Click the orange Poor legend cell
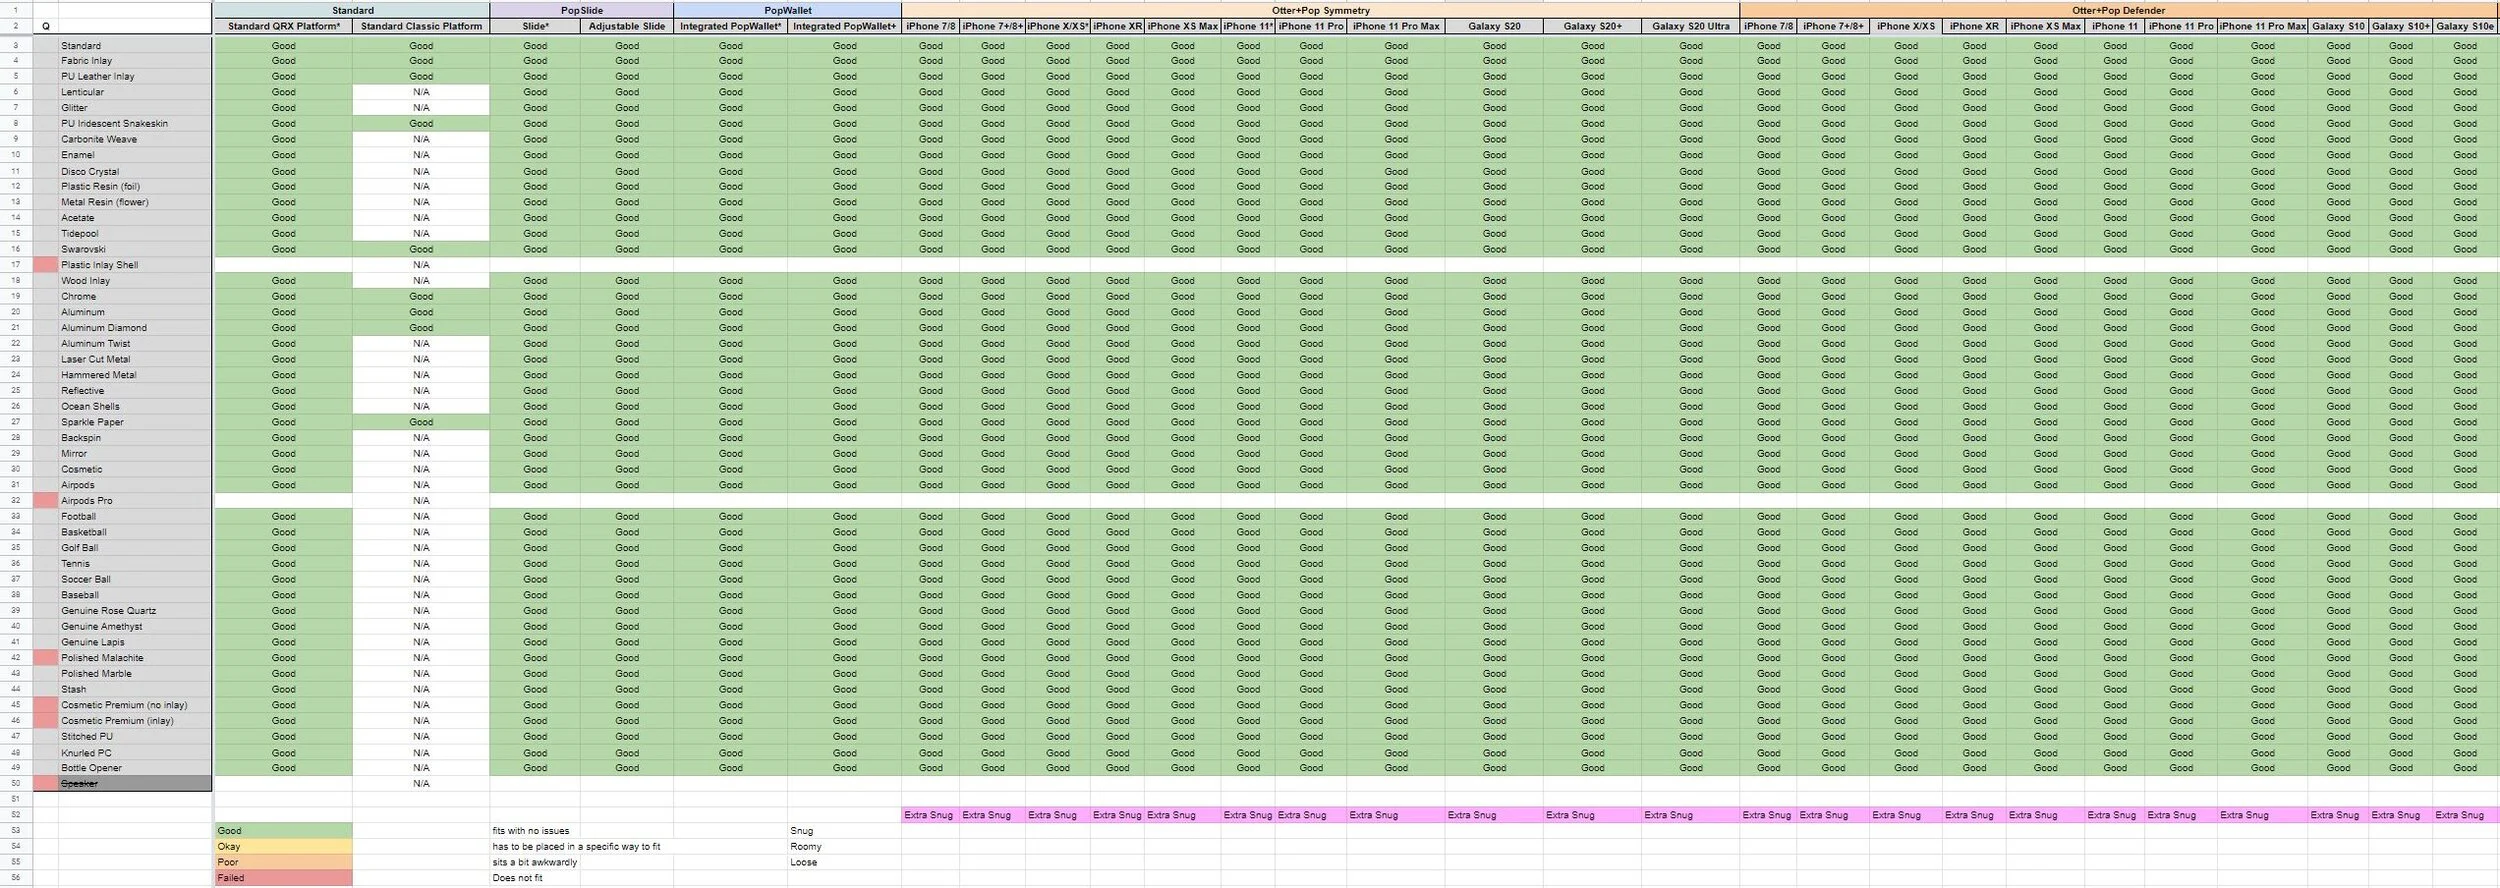Image resolution: width=2500 pixels, height=888 pixels. pyautogui.click(x=283, y=862)
